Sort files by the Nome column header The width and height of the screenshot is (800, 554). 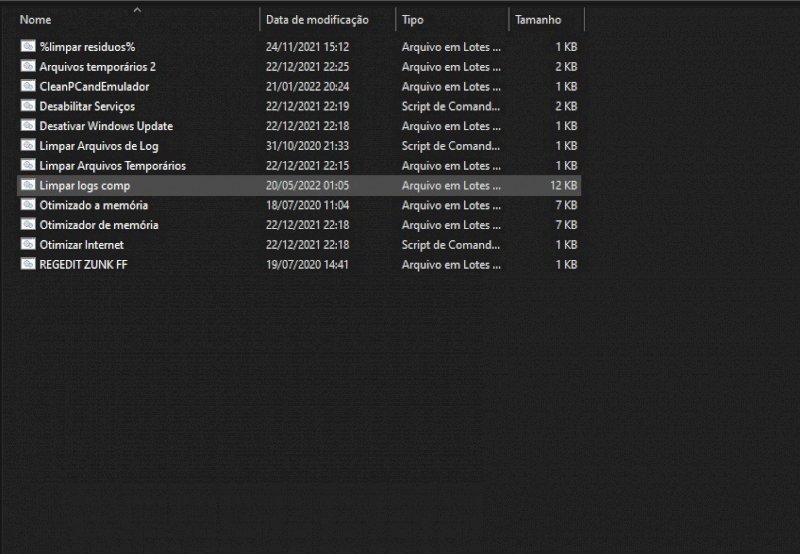(x=36, y=20)
